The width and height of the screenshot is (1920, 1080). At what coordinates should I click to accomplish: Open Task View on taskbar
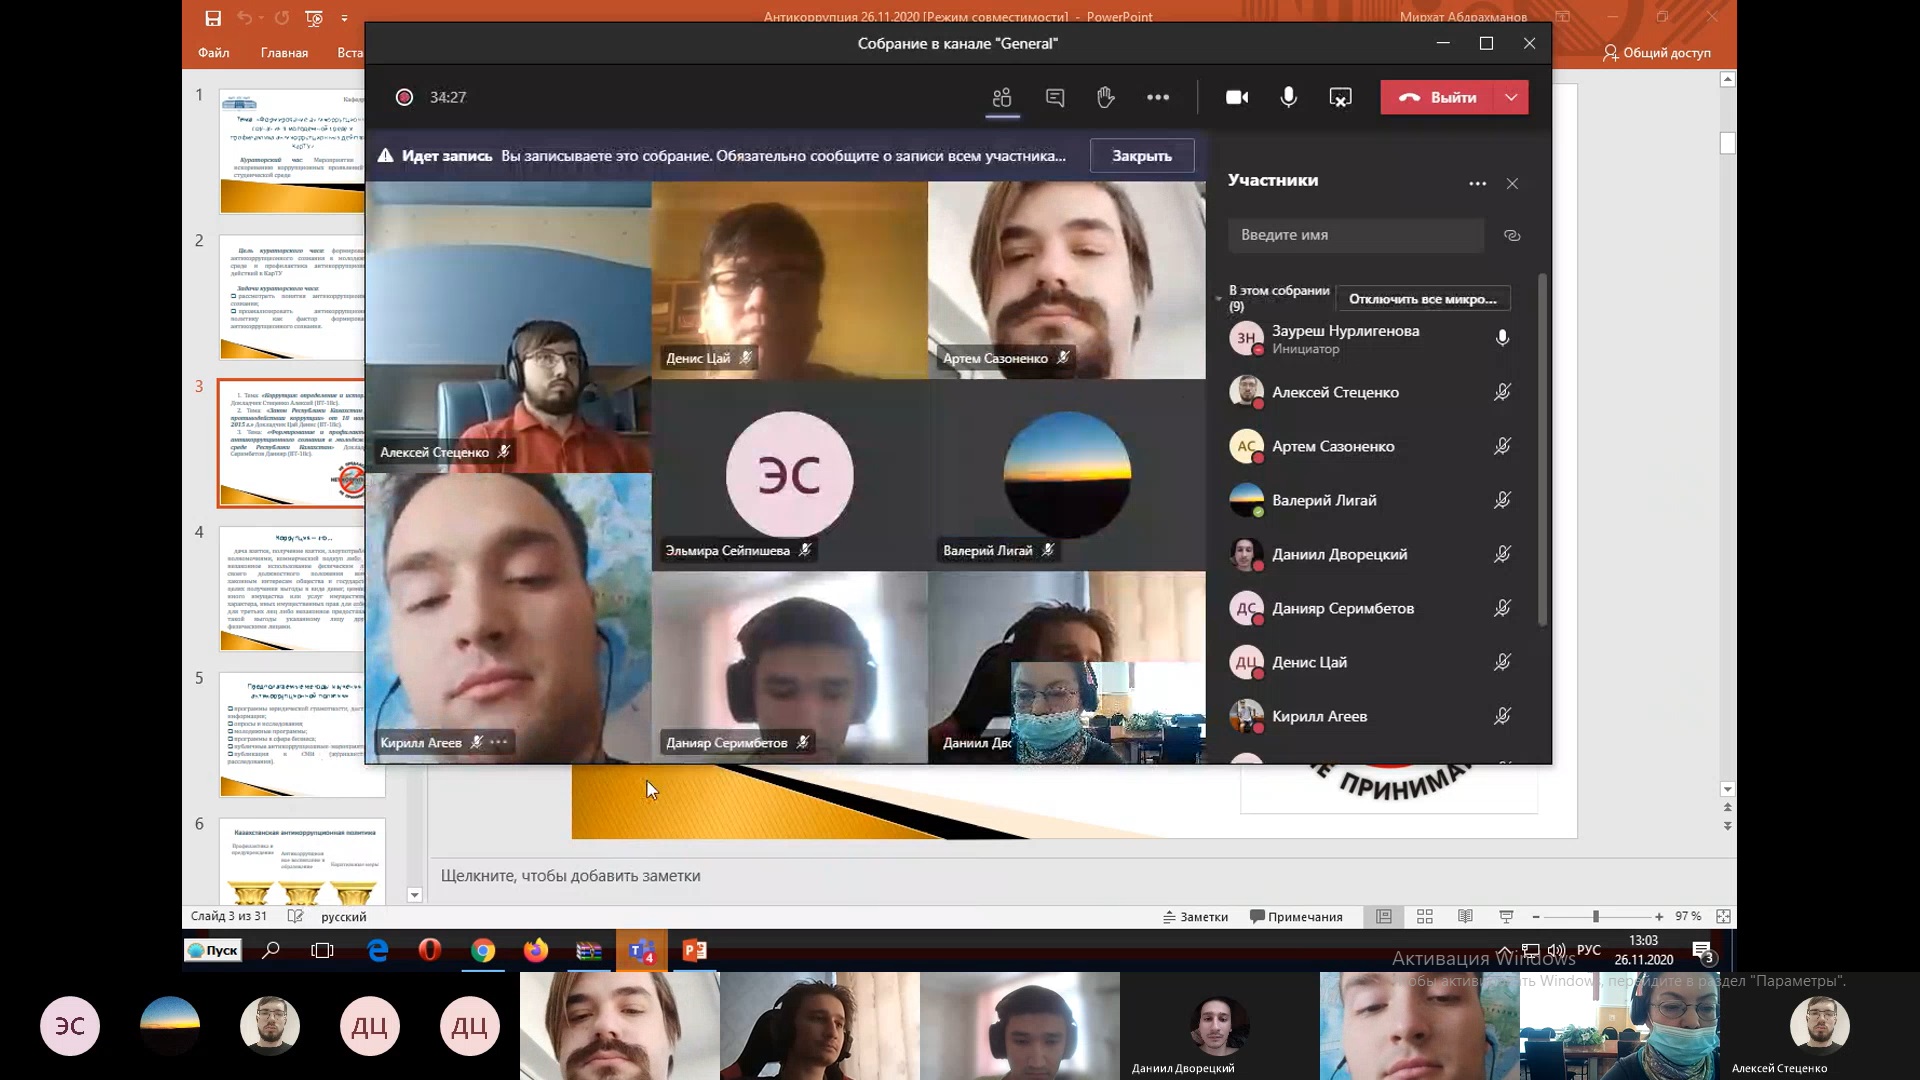pos(322,950)
